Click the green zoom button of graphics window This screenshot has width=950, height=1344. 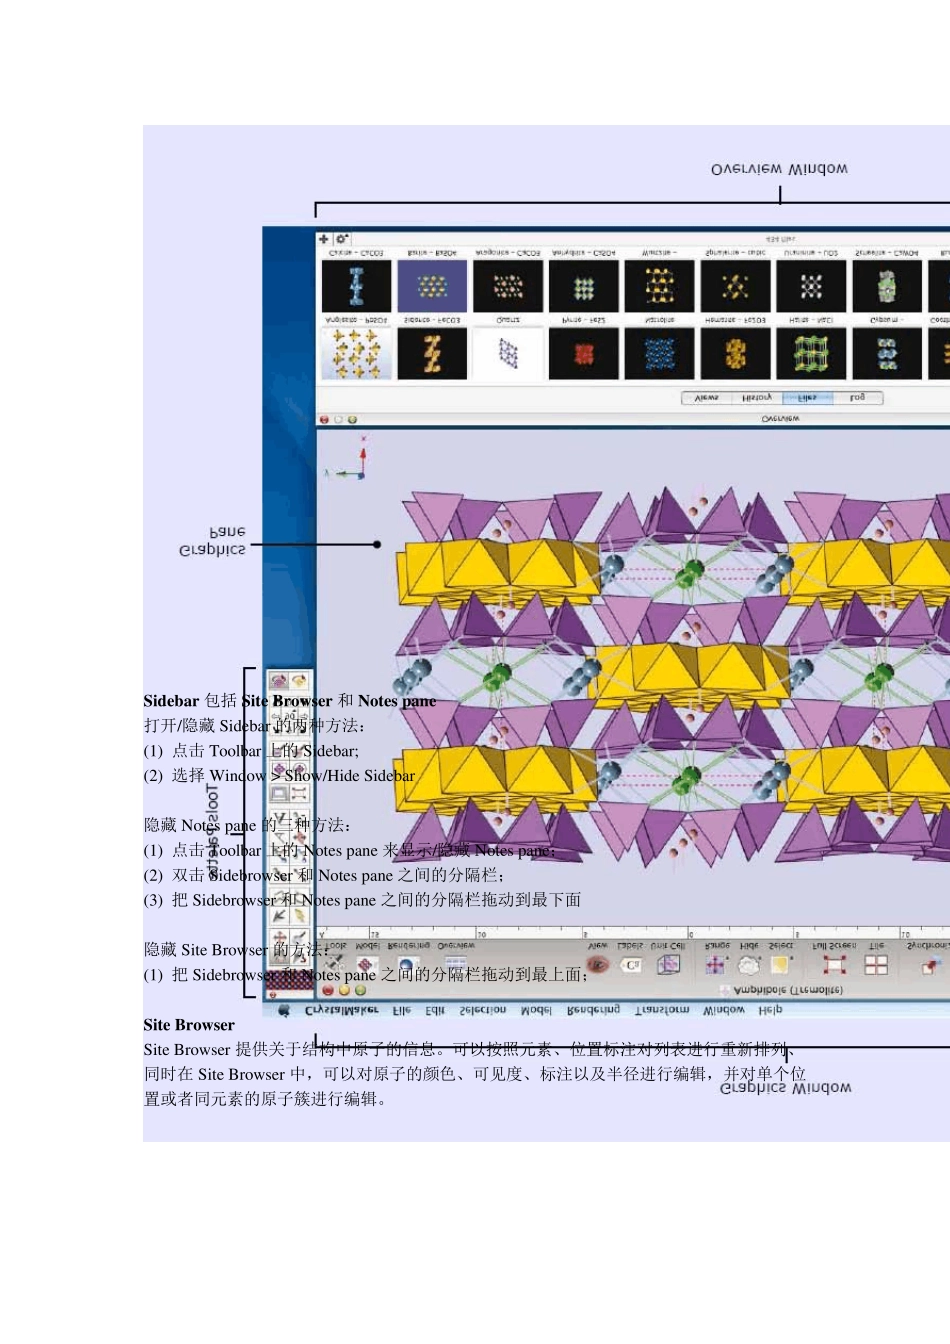click(360, 990)
